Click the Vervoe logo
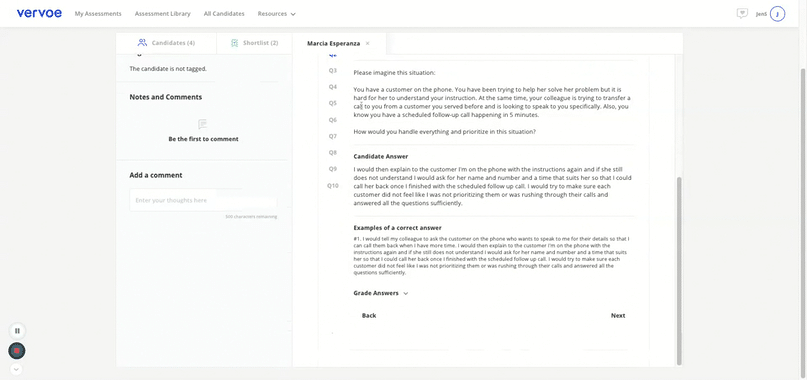 coord(39,13)
